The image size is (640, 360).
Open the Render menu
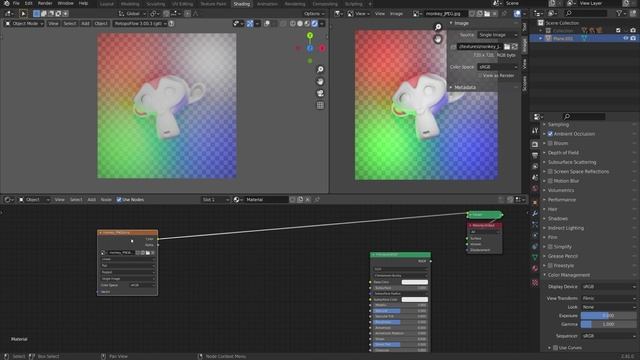pyautogui.click(x=45, y=3)
